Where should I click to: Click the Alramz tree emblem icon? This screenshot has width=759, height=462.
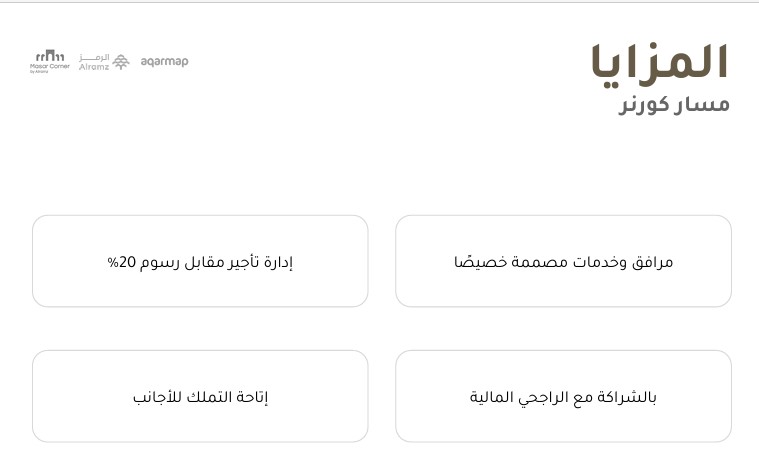pyautogui.click(x=120, y=62)
